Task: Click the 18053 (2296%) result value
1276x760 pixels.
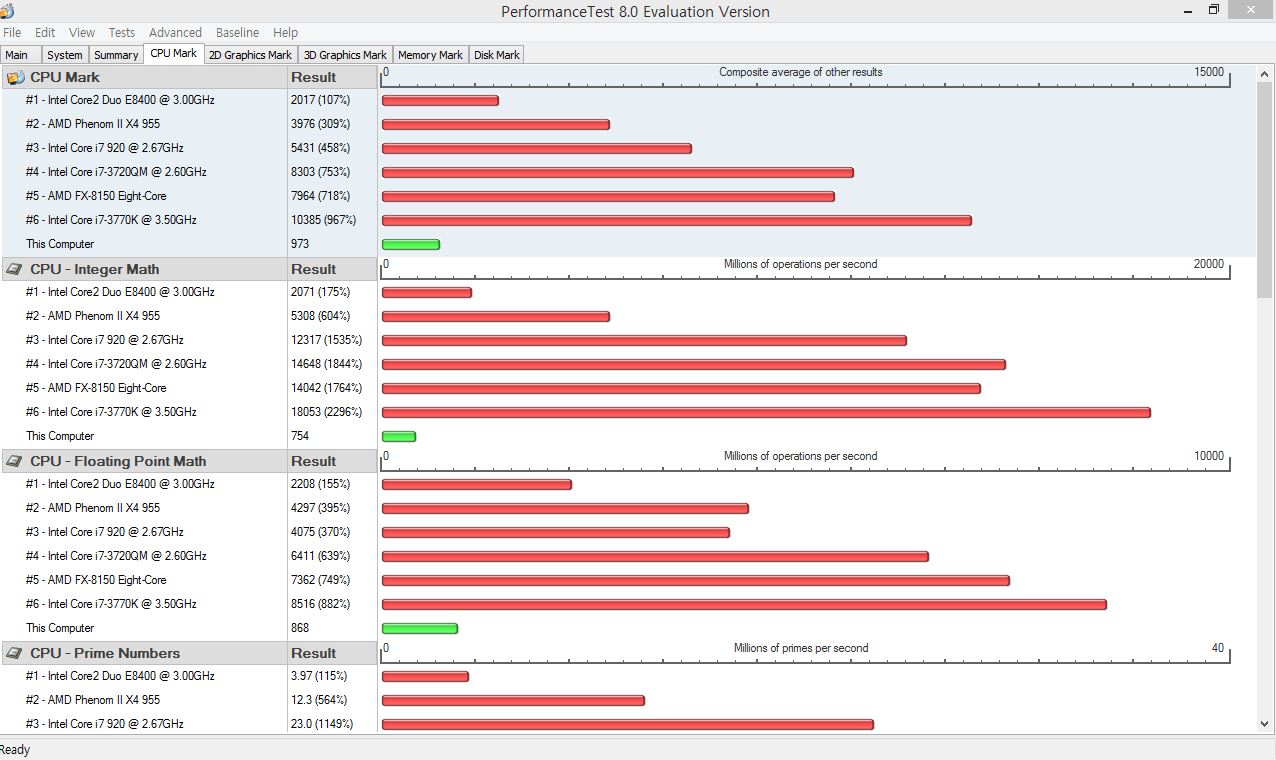Action: [326, 412]
